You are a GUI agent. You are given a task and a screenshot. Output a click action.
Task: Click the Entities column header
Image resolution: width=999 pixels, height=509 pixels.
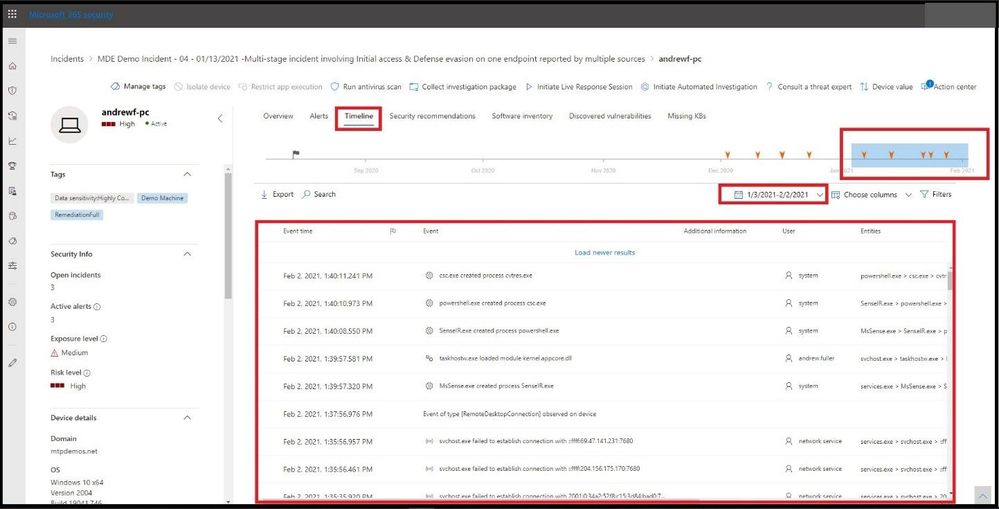[870, 231]
